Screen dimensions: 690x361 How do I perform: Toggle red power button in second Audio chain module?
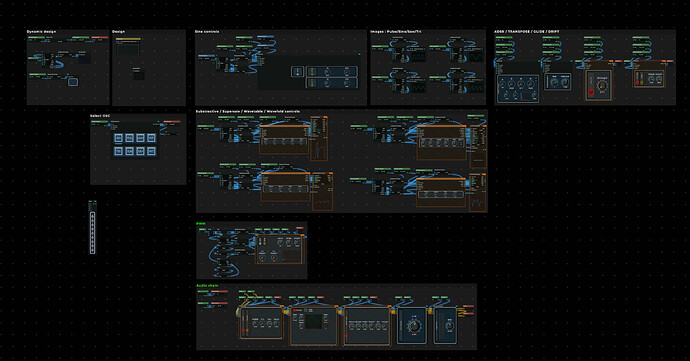pos(294,310)
